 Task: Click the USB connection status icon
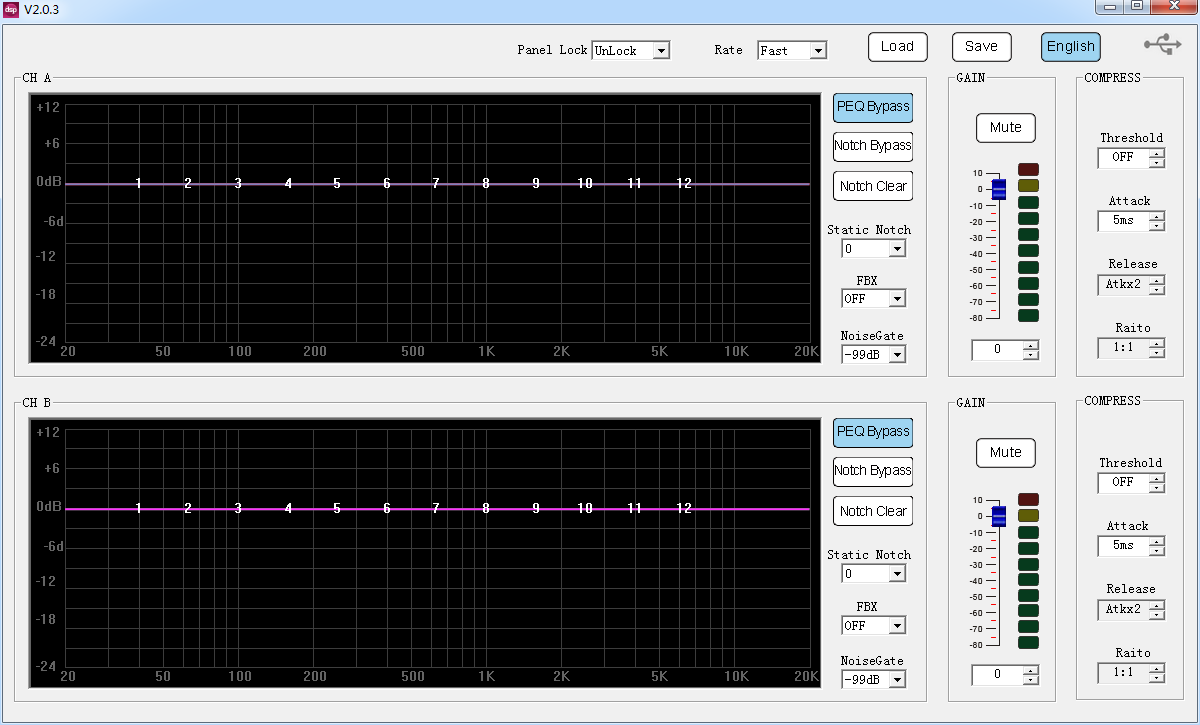tap(1162, 45)
